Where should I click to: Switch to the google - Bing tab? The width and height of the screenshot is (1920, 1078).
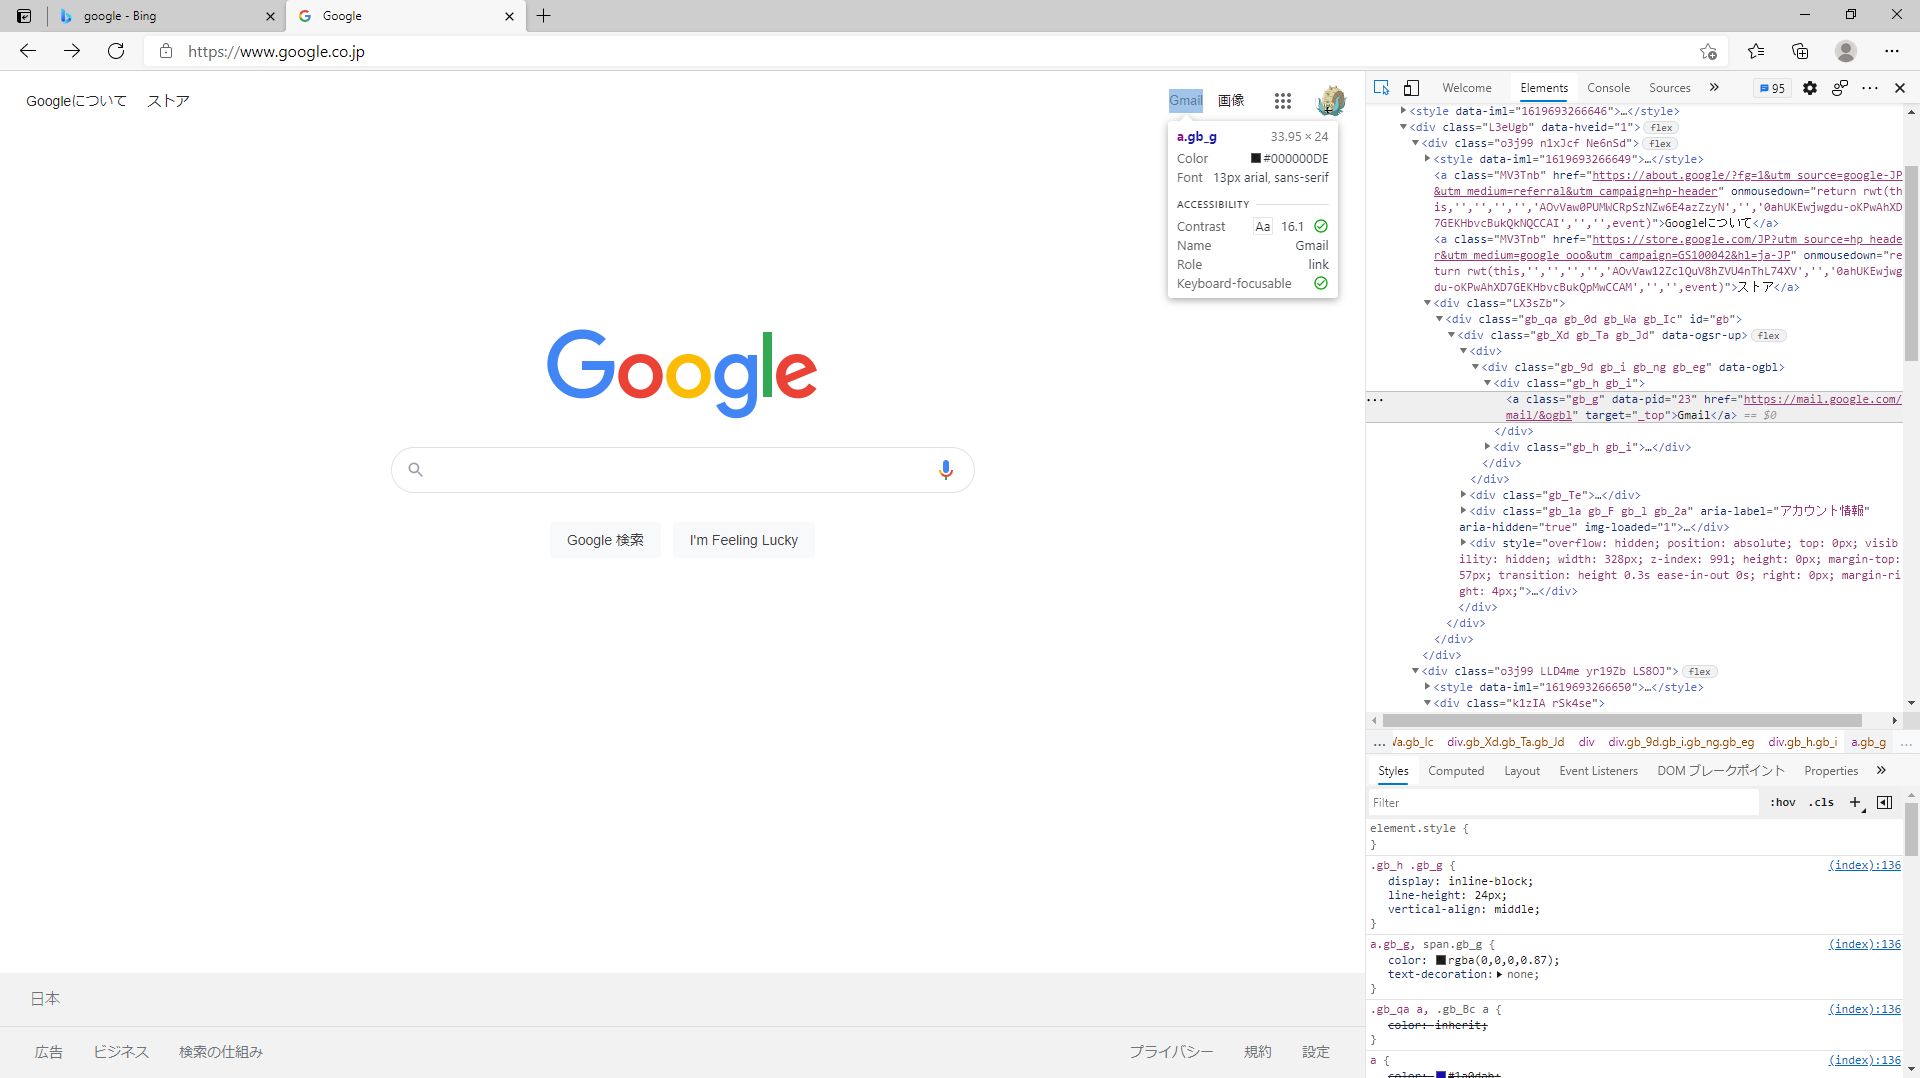166,16
